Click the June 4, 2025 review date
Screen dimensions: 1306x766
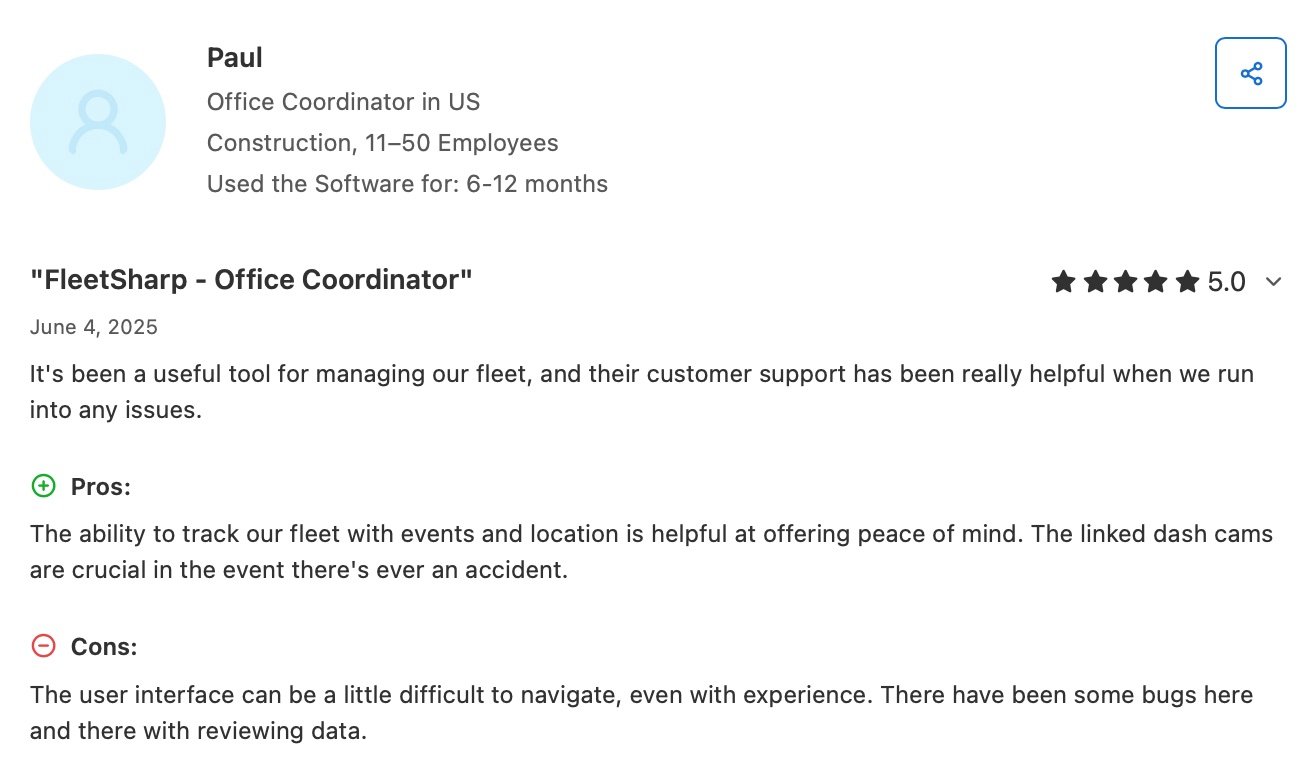[93, 326]
